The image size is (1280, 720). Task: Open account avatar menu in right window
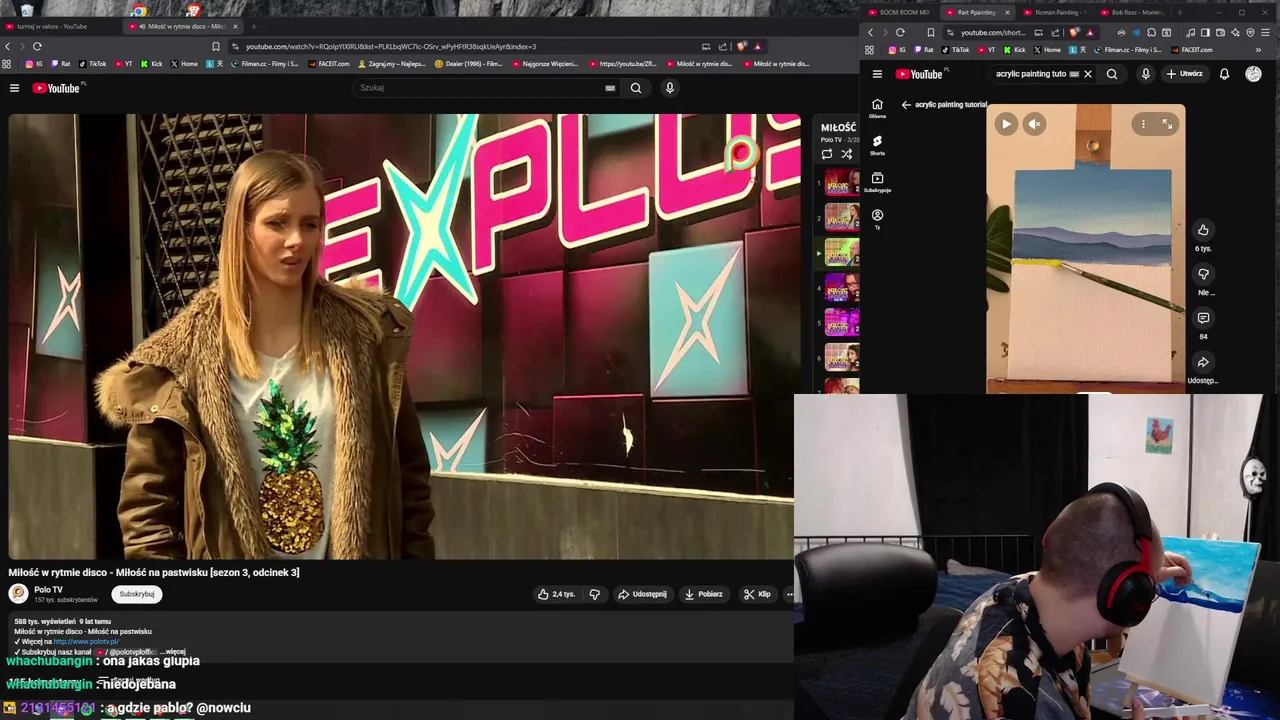(1253, 74)
